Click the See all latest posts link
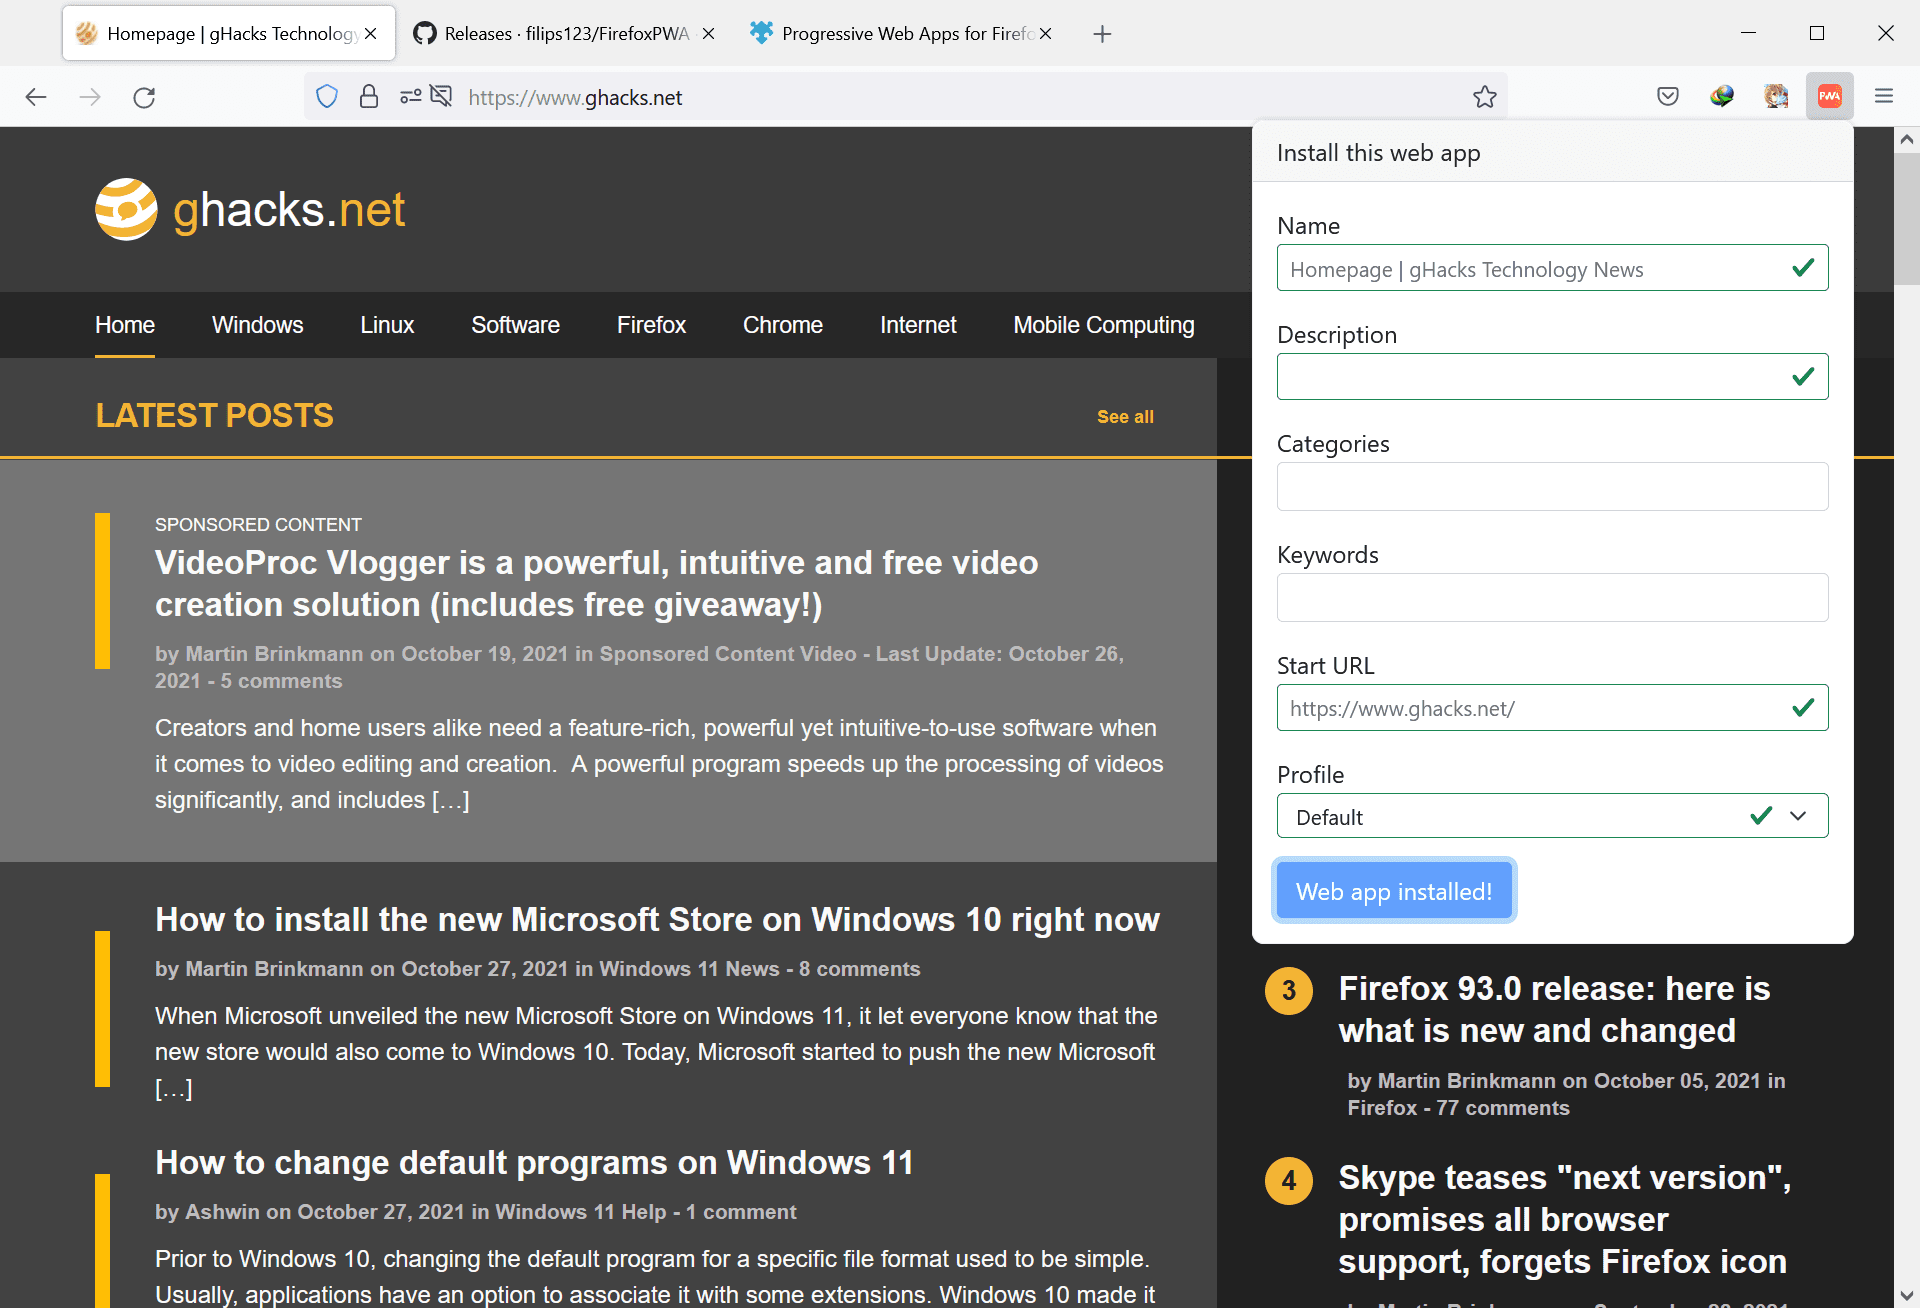 coord(1125,417)
